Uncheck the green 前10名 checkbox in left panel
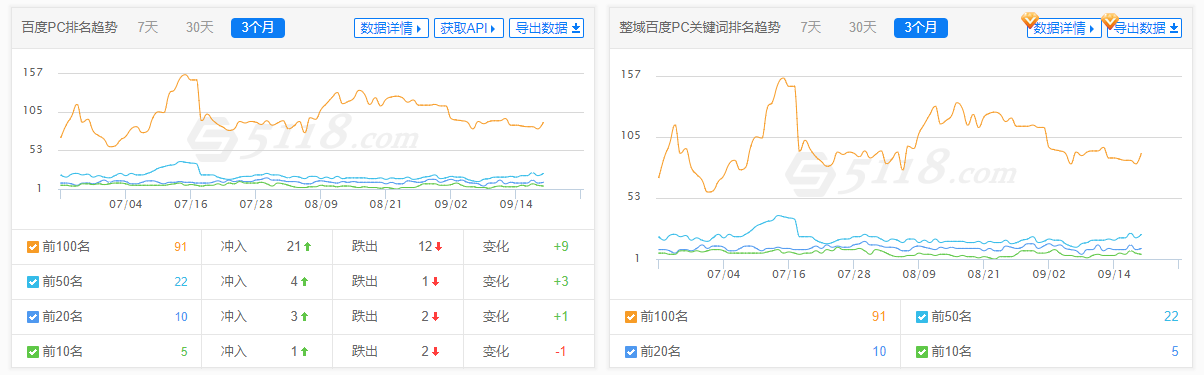Viewport: 1204px width, 375px height. pos(31,351)
